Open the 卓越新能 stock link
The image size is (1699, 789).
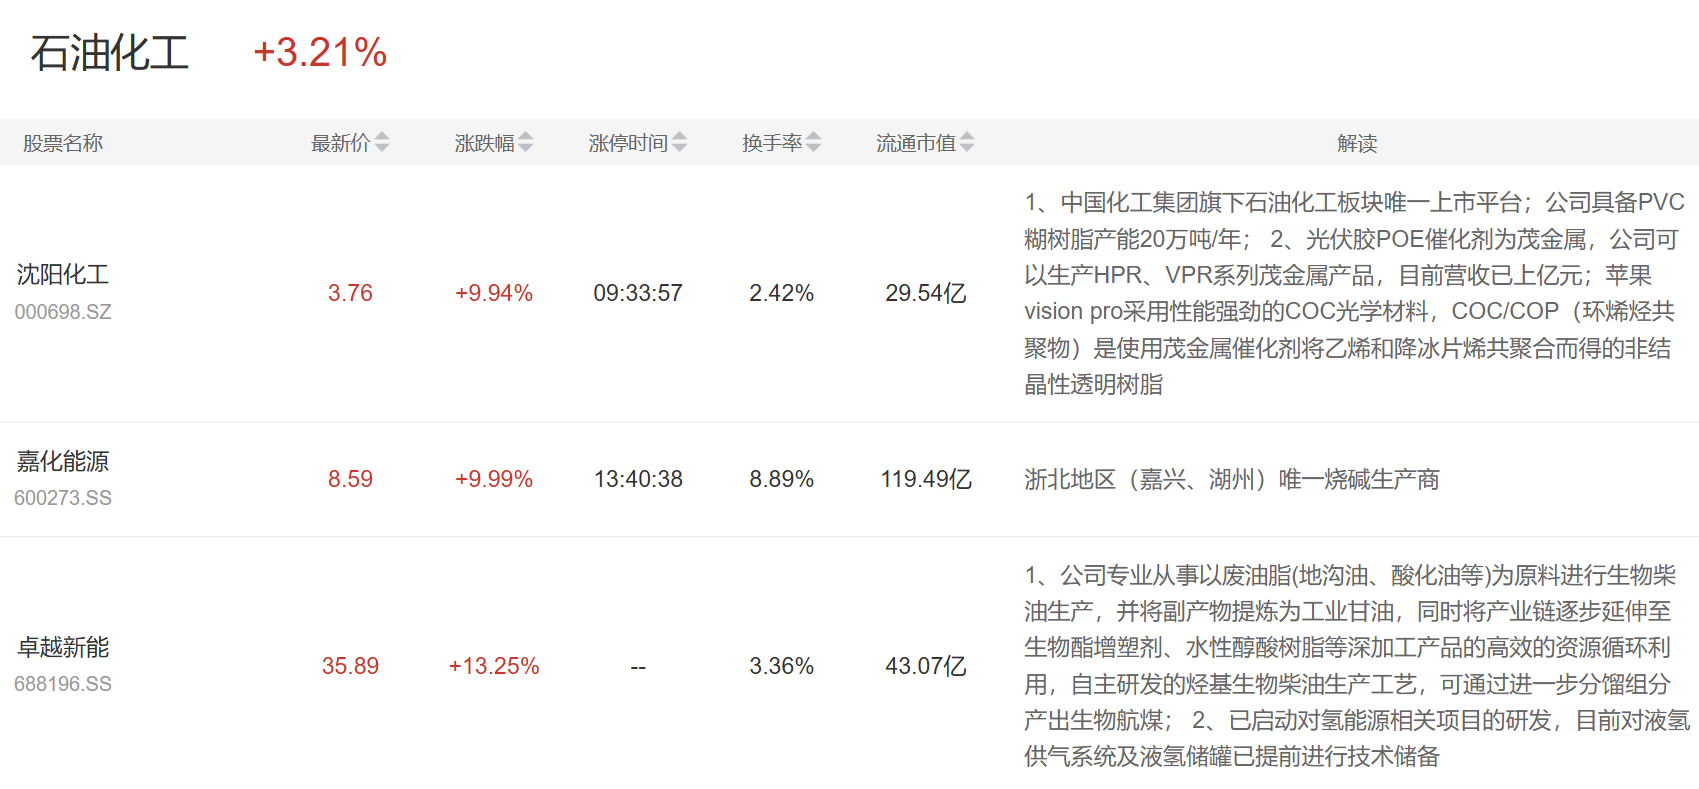pos(63,647)
